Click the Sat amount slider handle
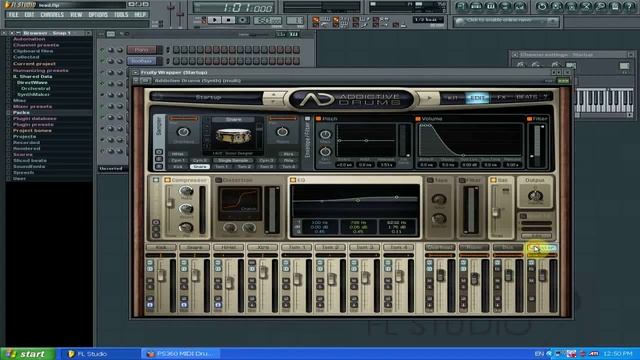The height and width of the screenshot is (360, 640). [x=495, y=212]
